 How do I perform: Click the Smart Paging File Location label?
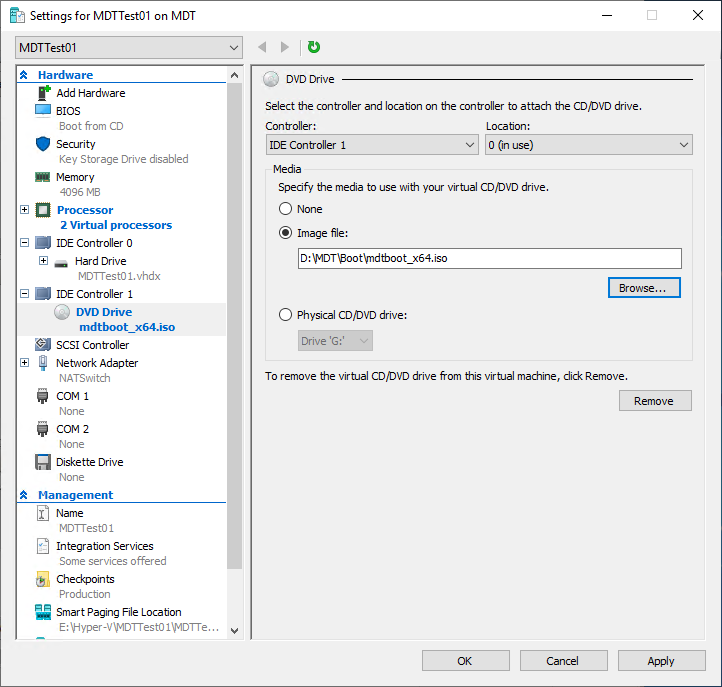pos(119,612)
